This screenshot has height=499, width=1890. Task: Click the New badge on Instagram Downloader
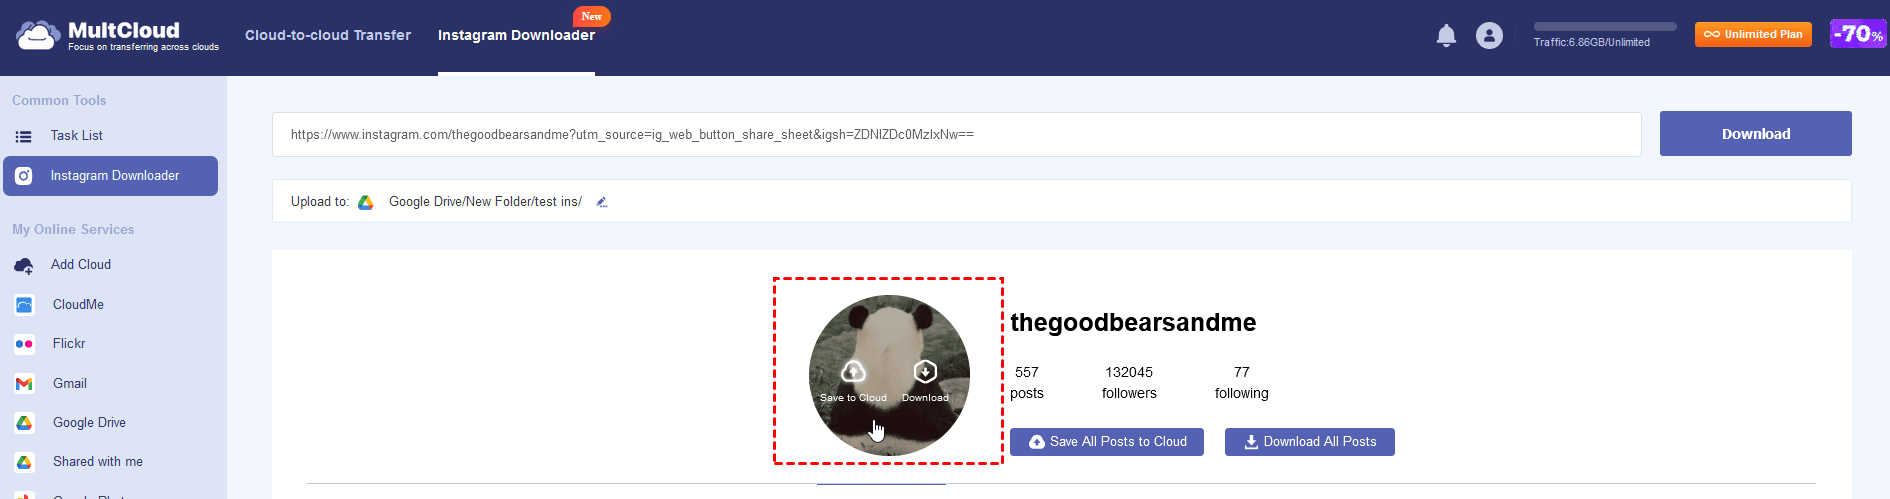[x=592, y=16]
